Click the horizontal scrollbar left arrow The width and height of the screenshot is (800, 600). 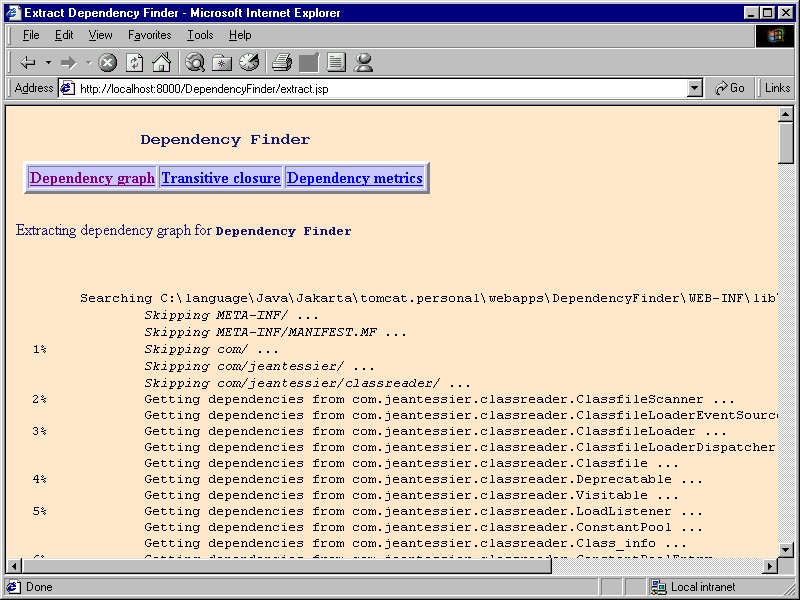click(x=13, y=565)
